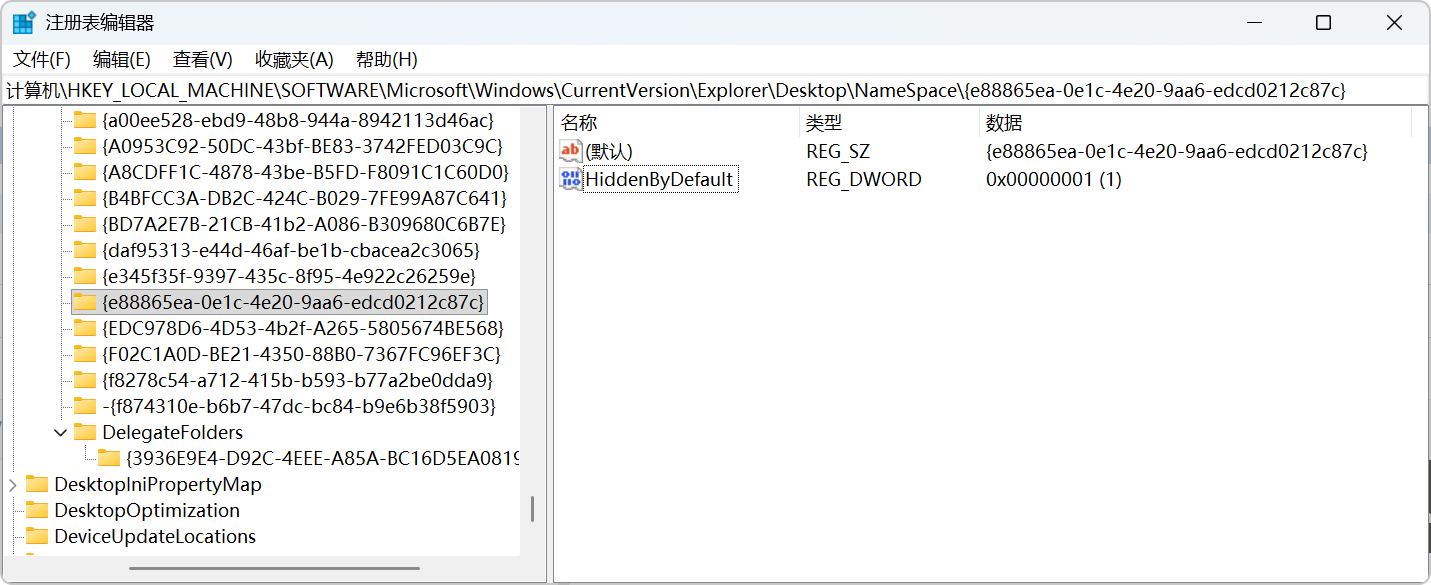Click the DelegateFolders folder icon

coord(85,433)
